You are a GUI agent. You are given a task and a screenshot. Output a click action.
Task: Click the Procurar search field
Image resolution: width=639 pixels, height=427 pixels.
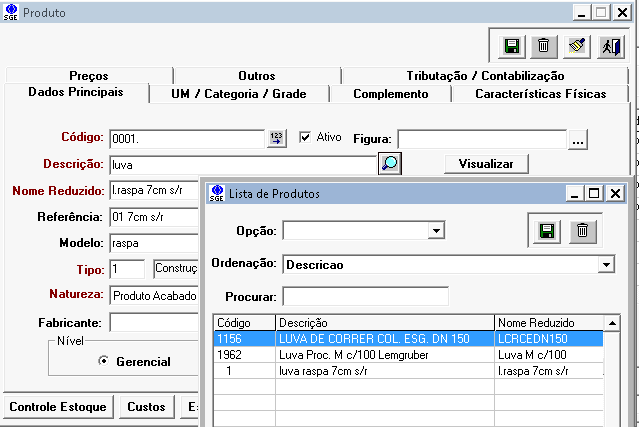click(365, 296)
